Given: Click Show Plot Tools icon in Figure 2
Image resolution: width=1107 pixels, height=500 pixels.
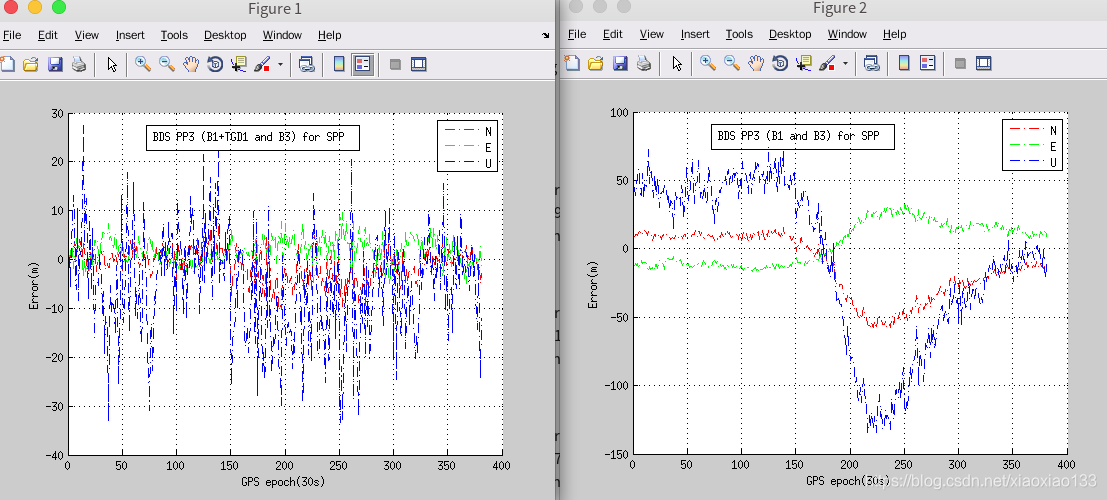Looking at the screenshot, I should tap(983, 64).
